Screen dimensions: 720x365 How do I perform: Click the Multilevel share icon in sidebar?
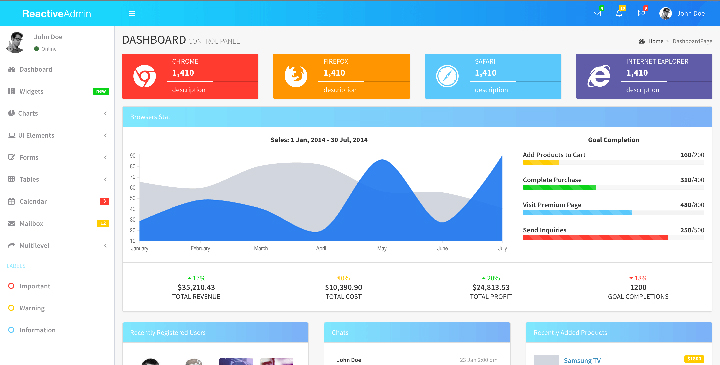click(11, 246)
